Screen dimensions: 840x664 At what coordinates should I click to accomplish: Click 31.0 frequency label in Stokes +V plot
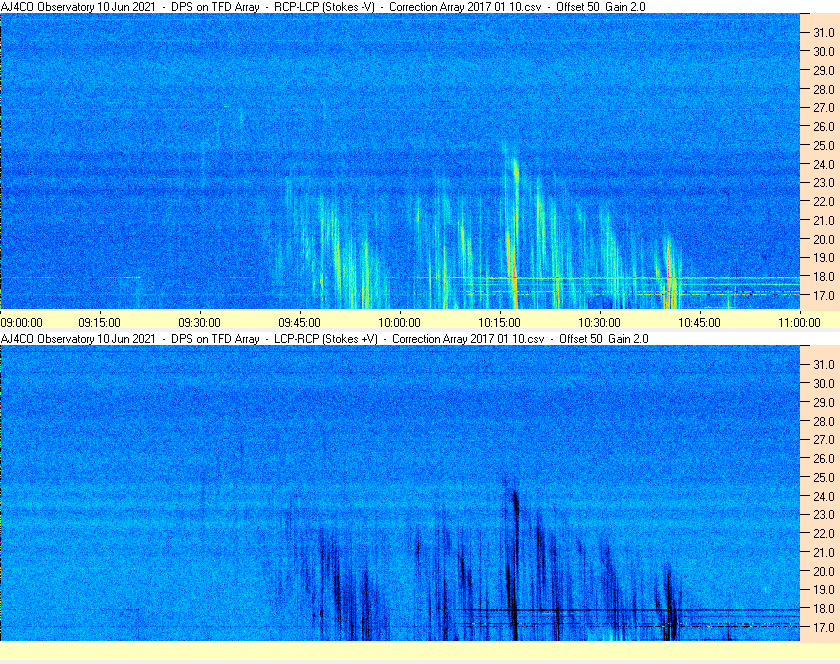click(x=824, y=364)
